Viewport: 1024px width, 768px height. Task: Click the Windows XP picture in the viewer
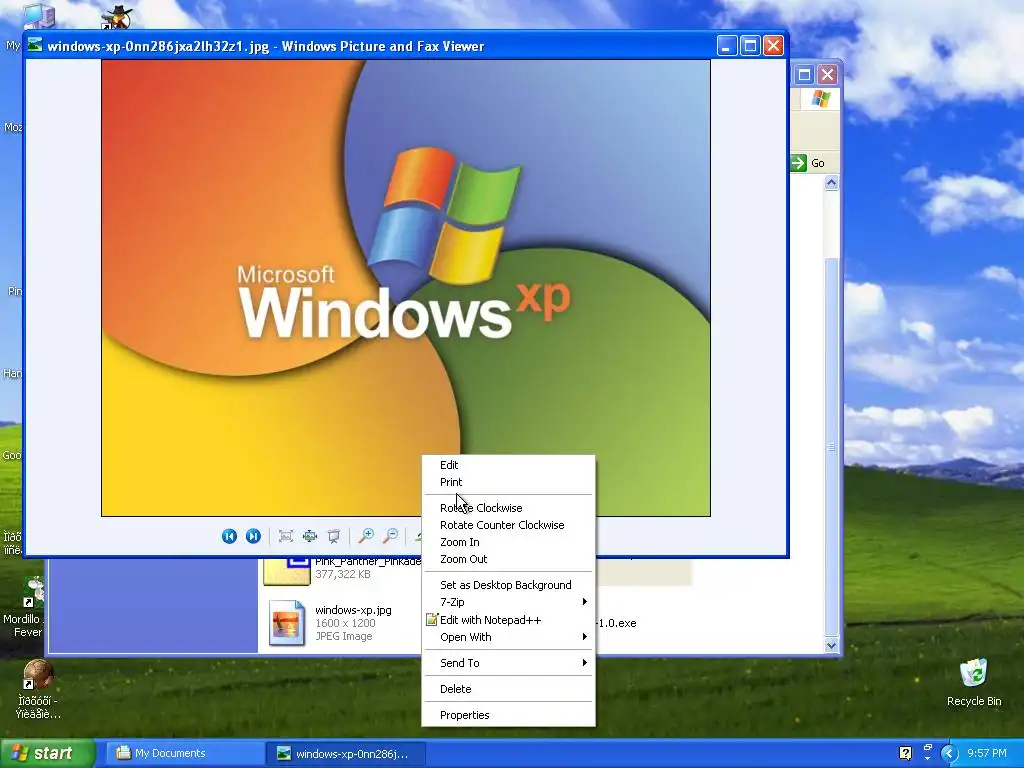(x=406, y=288)
